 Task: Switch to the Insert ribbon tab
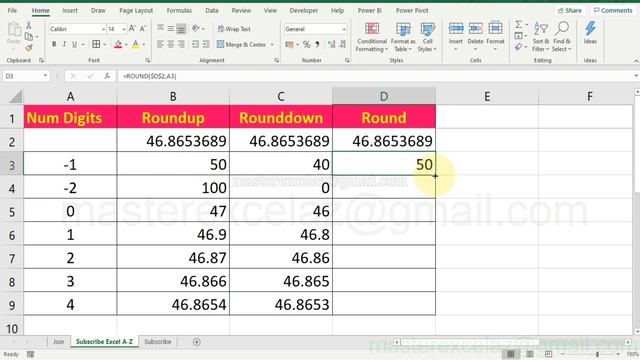(70, 10)
